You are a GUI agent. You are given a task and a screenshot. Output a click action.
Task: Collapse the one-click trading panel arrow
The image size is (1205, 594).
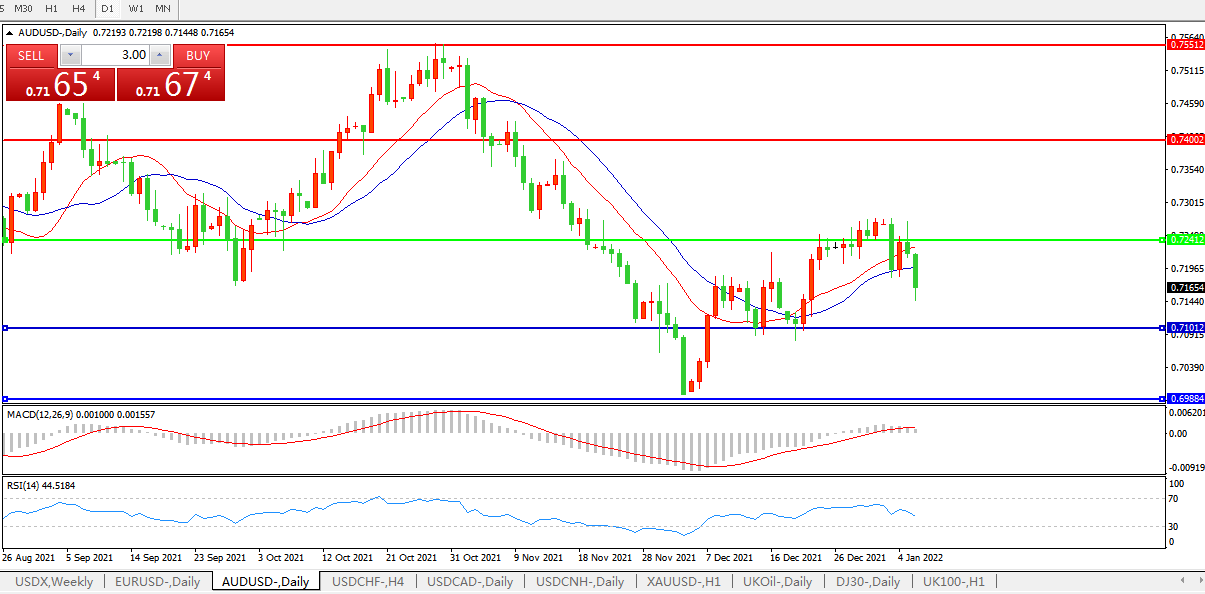coord(10,33)
